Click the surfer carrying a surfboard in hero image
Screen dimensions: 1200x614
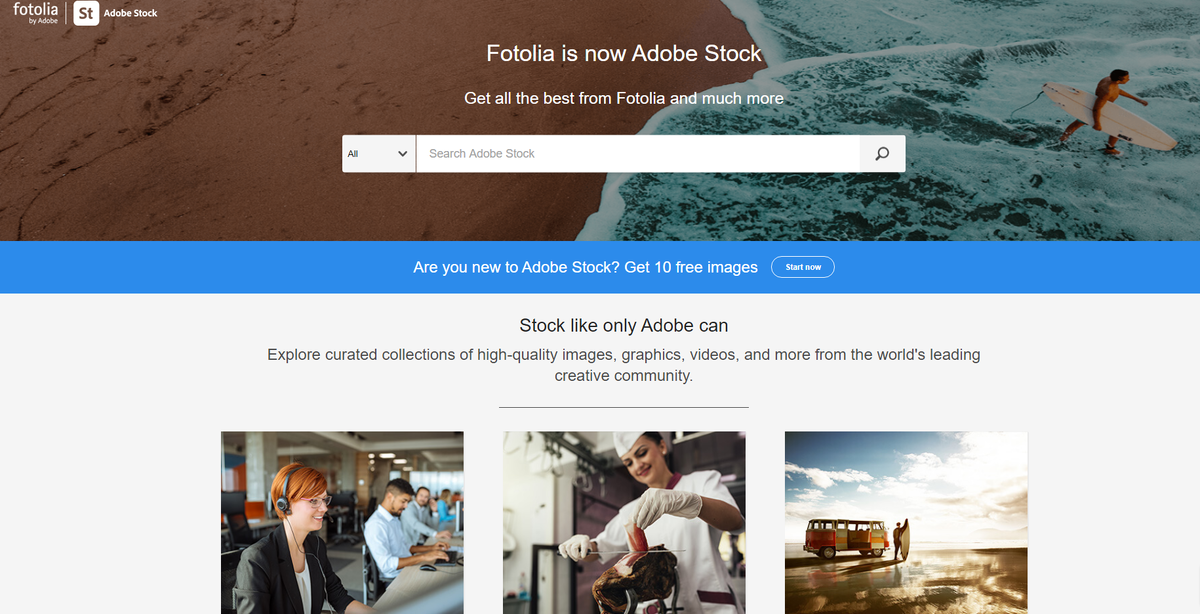coord(1105,110)
